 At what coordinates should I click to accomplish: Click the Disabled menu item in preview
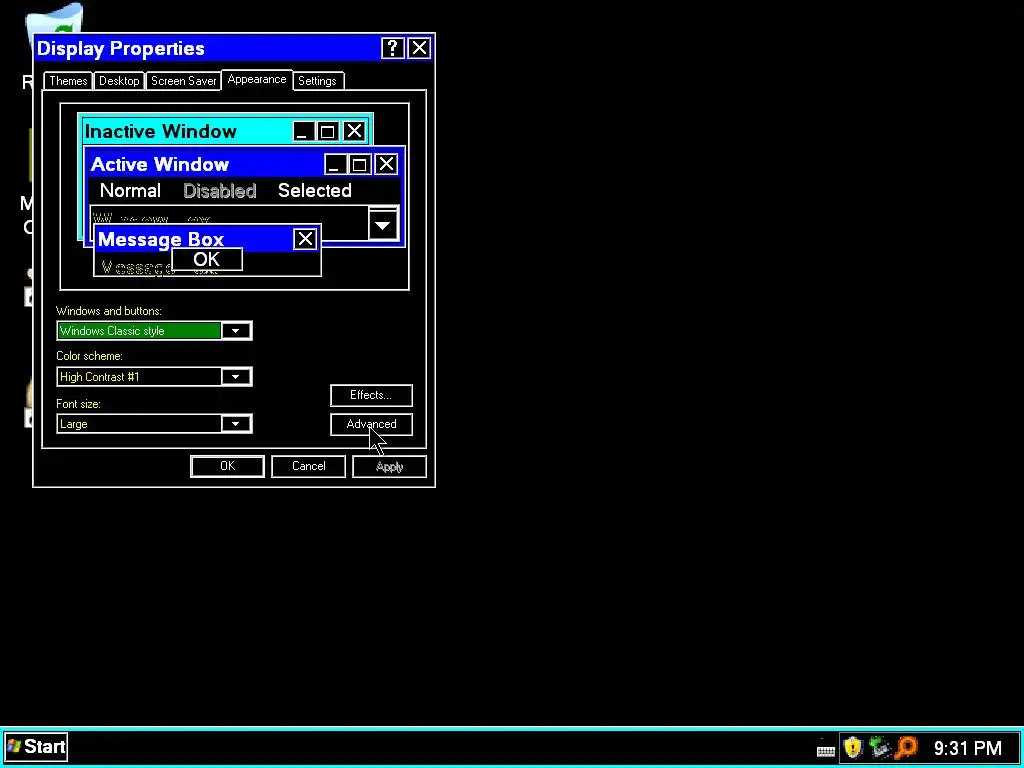[x=219, y=191]
